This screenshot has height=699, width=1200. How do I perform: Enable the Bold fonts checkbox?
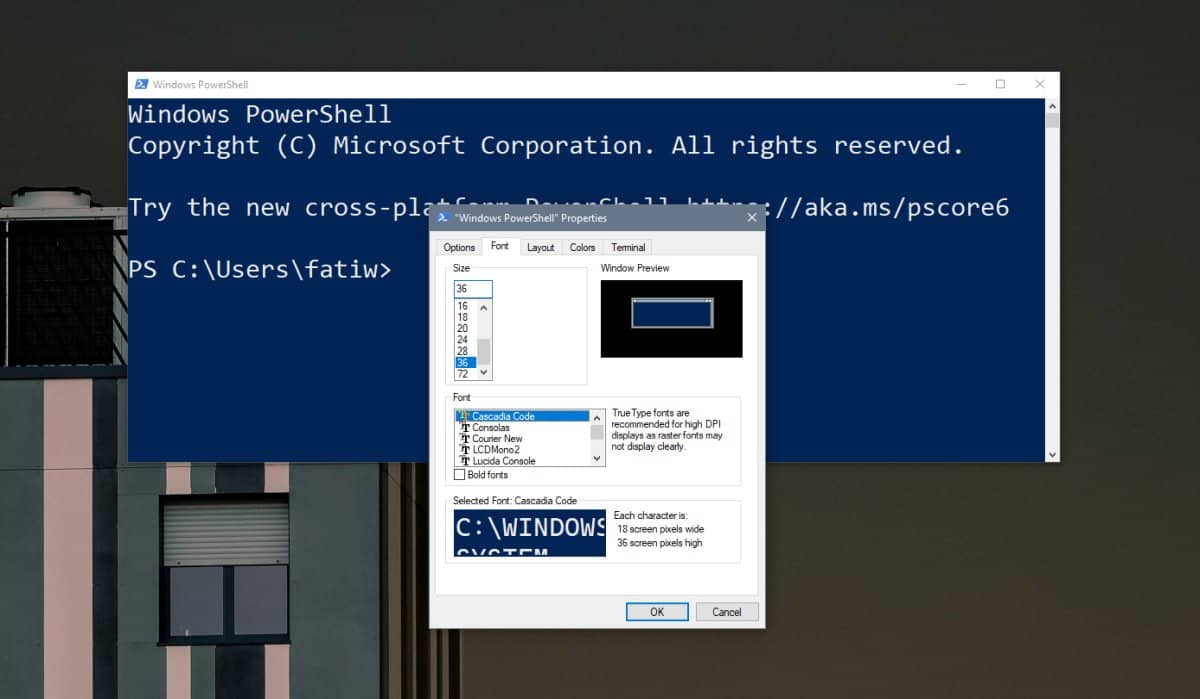460,475
